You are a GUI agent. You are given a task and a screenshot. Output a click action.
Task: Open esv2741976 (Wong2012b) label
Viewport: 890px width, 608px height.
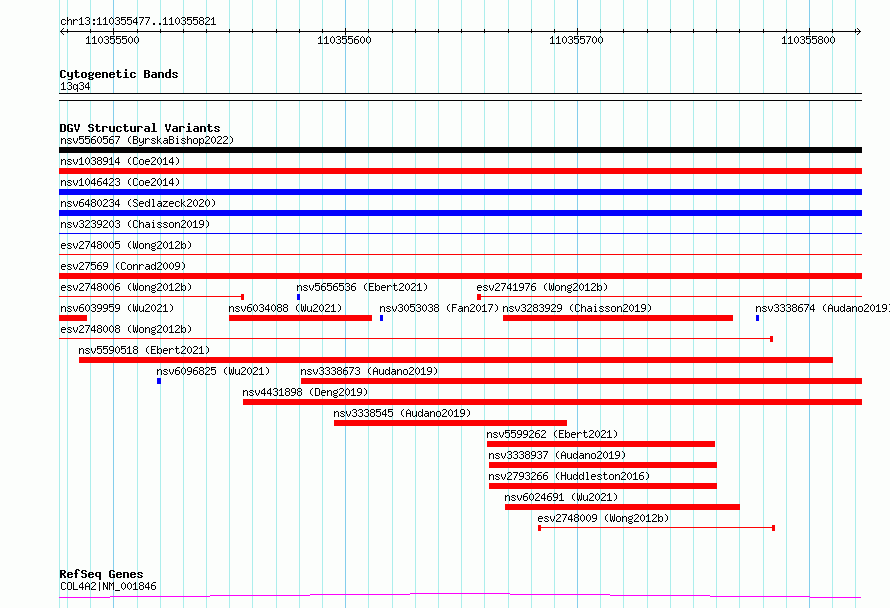click(542, 287)
